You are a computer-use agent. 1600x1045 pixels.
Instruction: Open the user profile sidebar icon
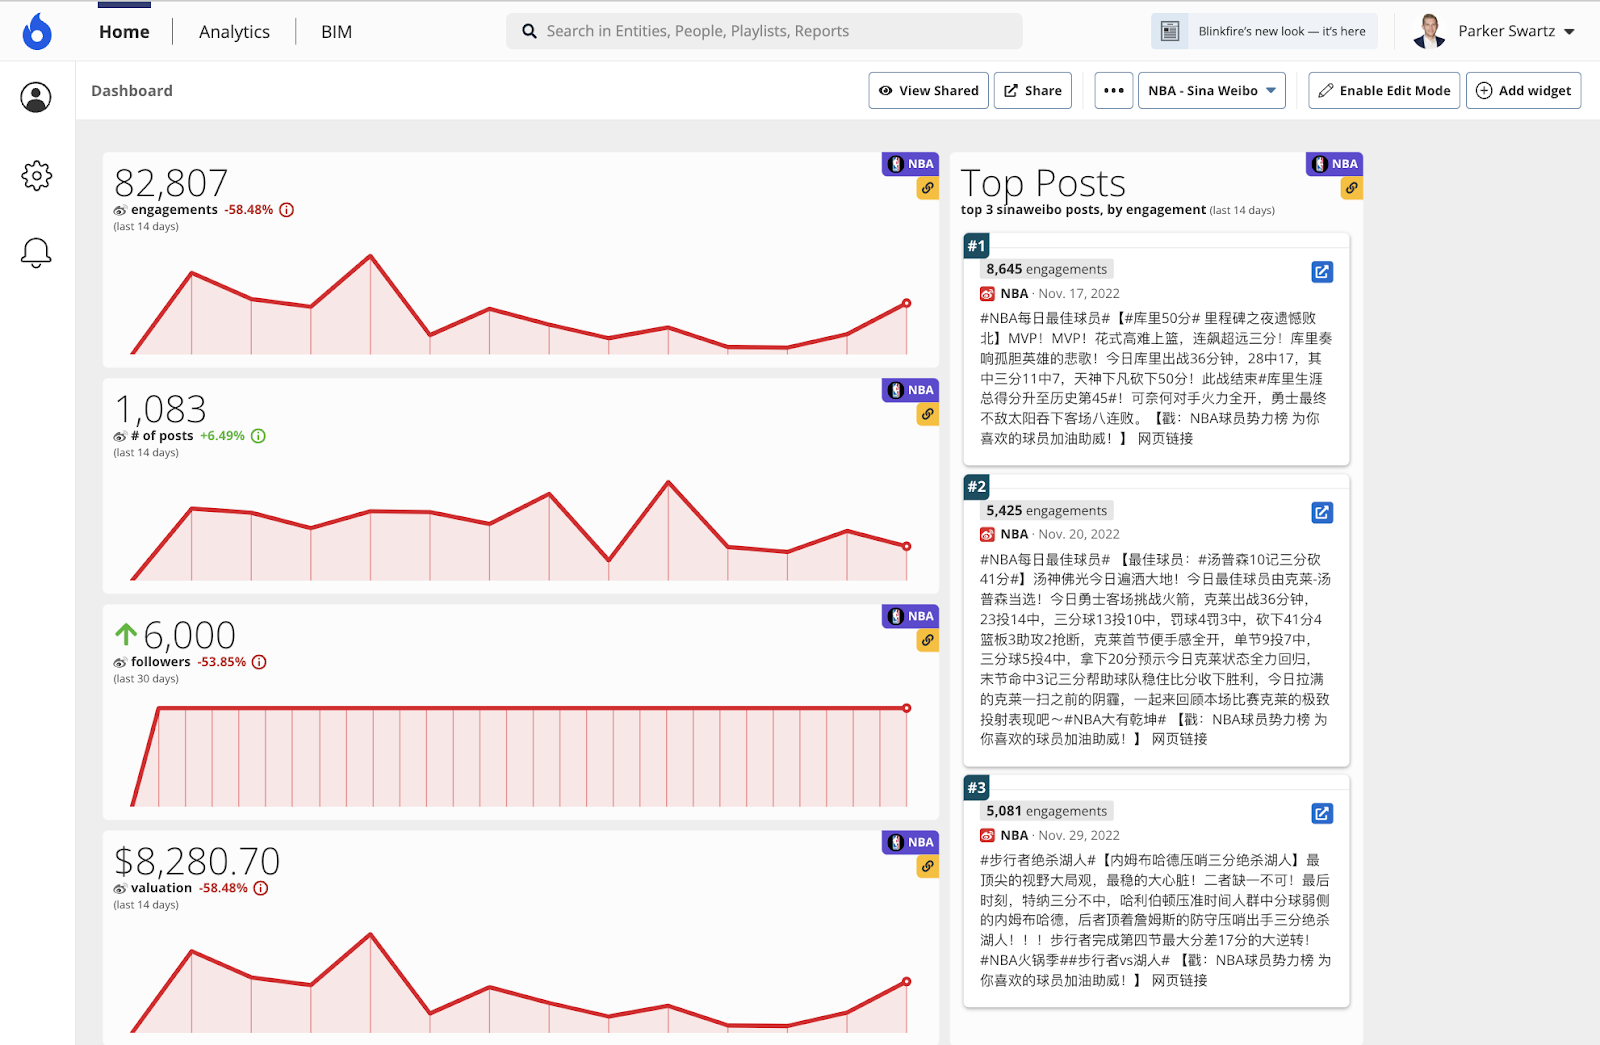point(36,97)
